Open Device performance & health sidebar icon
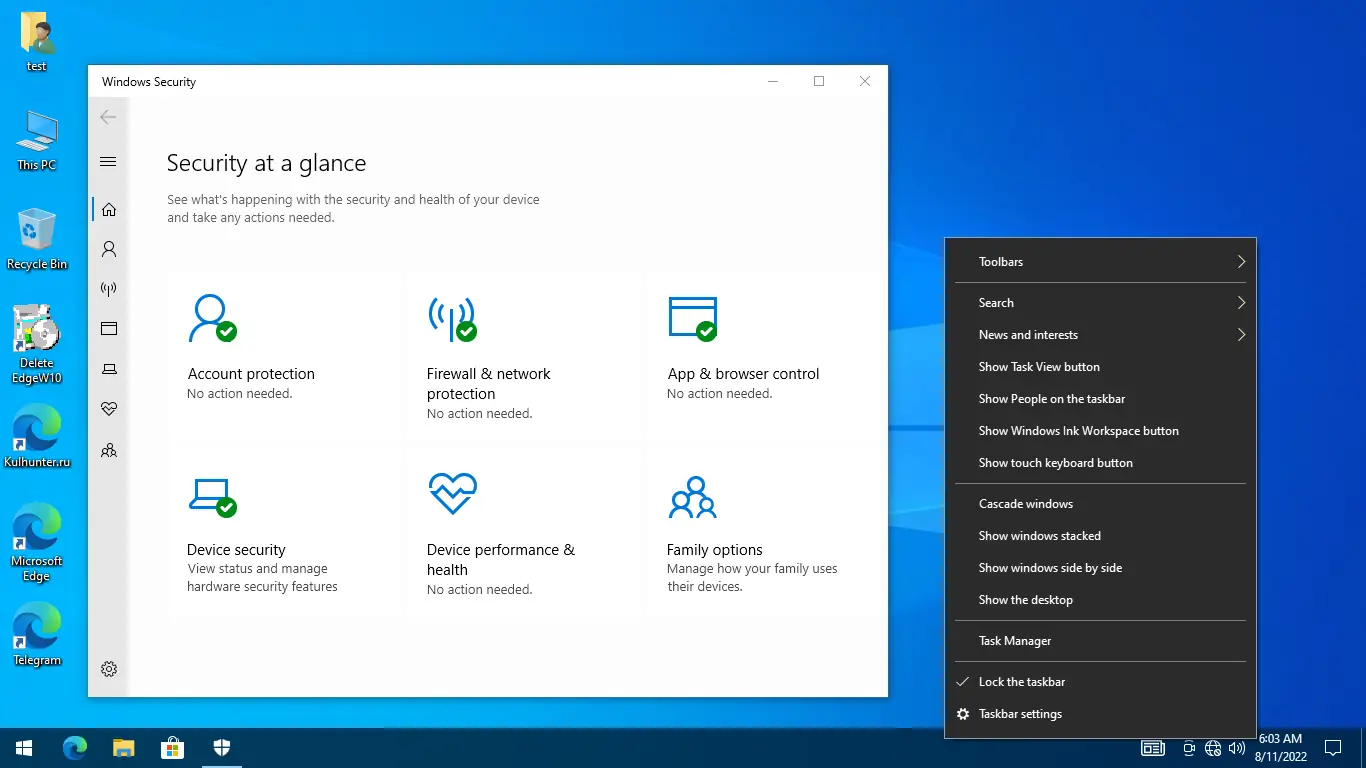 108,408
